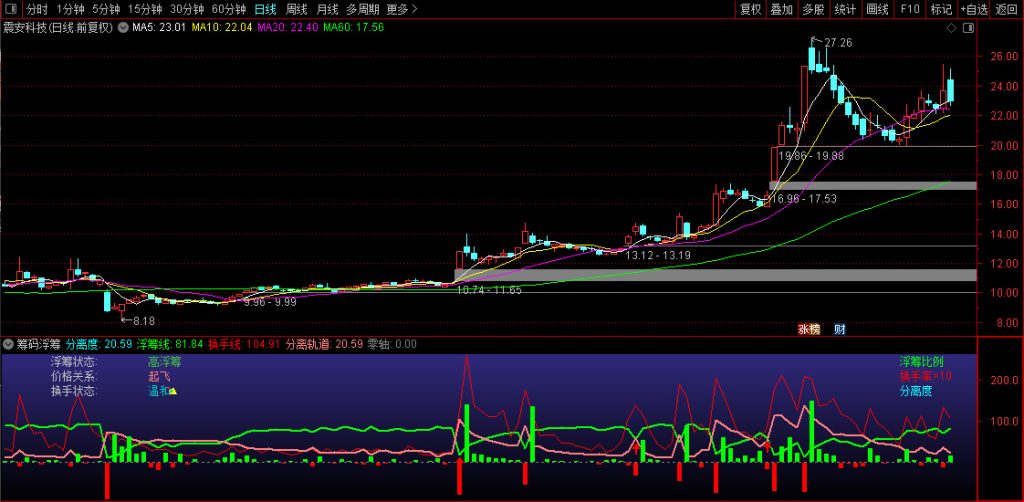Toggle 叠加 overlay comparison
The width and height of the screenshot is (1024, 502).
782,9
